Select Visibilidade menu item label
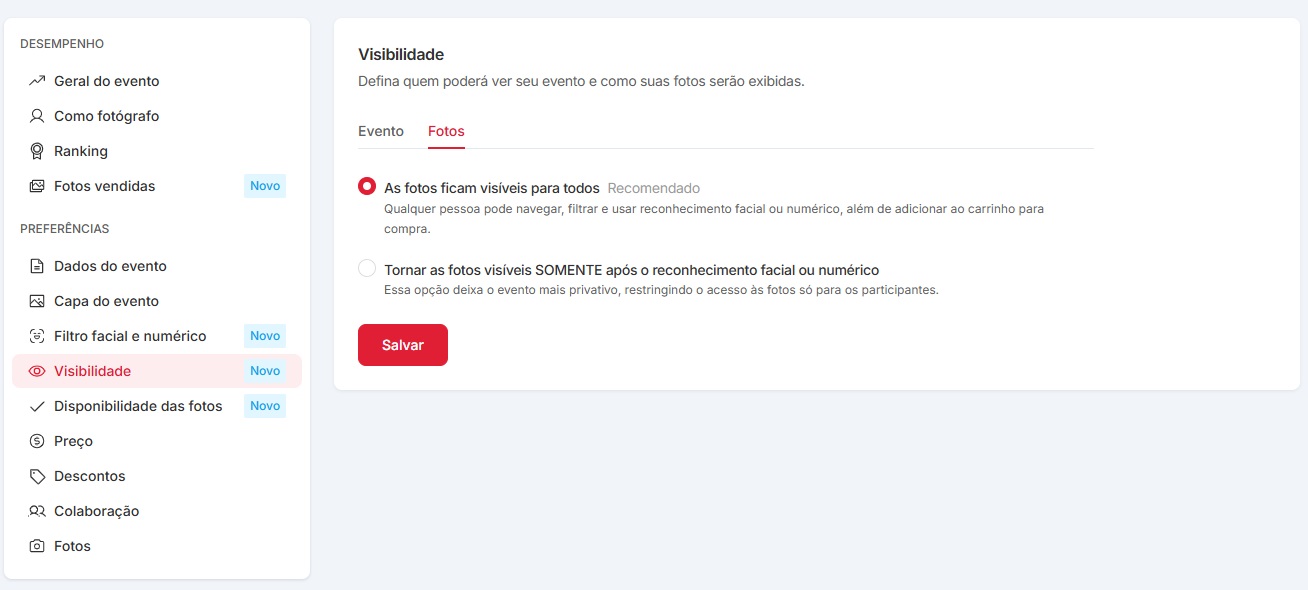The height and width of the screenshot is (590, 1308). point(93,371)
